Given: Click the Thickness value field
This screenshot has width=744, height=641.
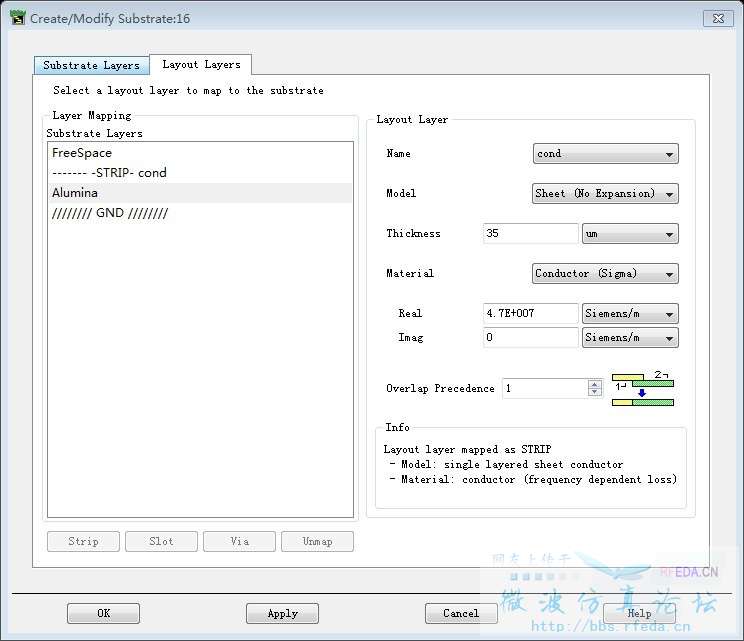Looking at the screenshot, I should (530, 234).
